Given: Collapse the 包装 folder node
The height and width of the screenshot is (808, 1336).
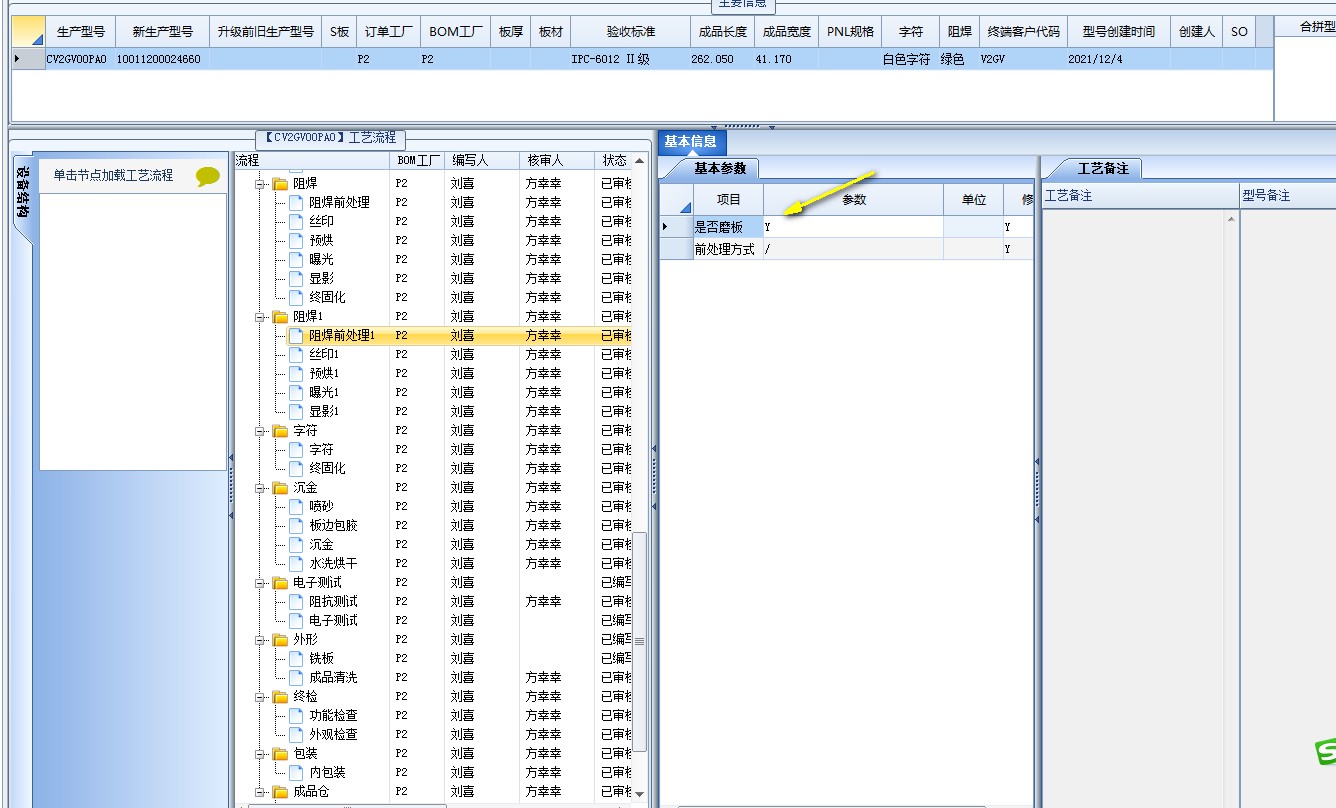Looking at the screenshot, I should [260, 754].
